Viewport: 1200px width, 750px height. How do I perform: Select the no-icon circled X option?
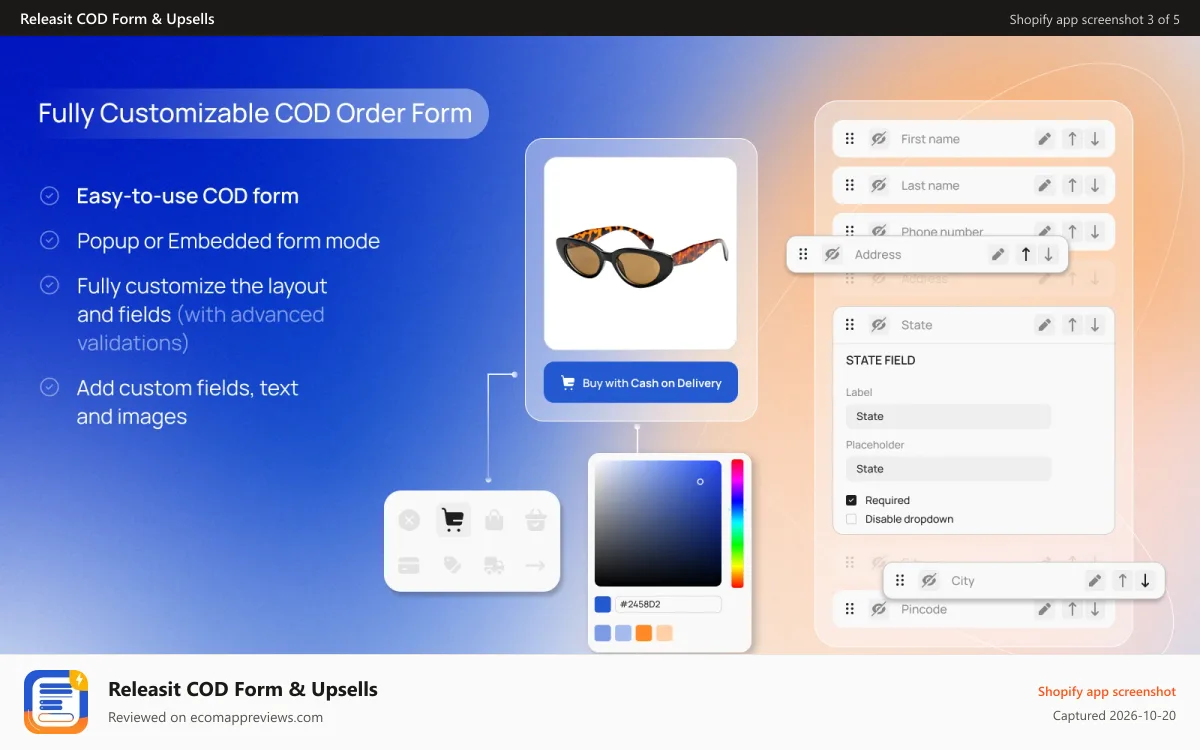pos(409,520)
